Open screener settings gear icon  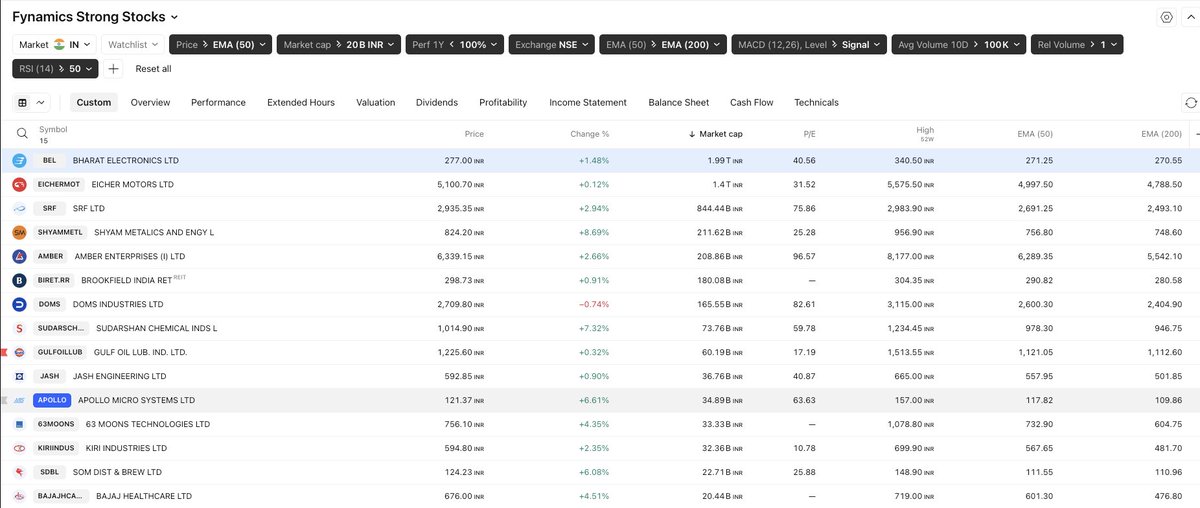(1166, 17)
